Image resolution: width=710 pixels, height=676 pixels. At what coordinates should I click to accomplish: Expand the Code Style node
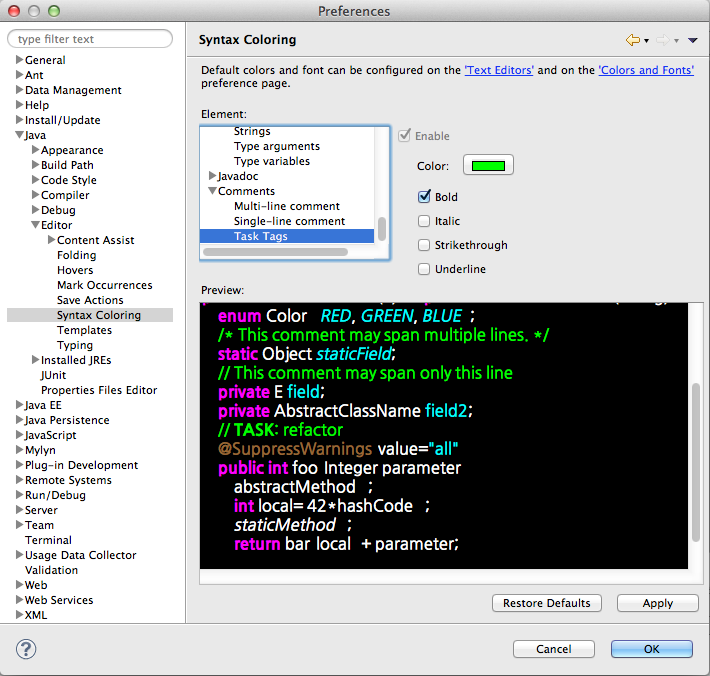point(35,179)
